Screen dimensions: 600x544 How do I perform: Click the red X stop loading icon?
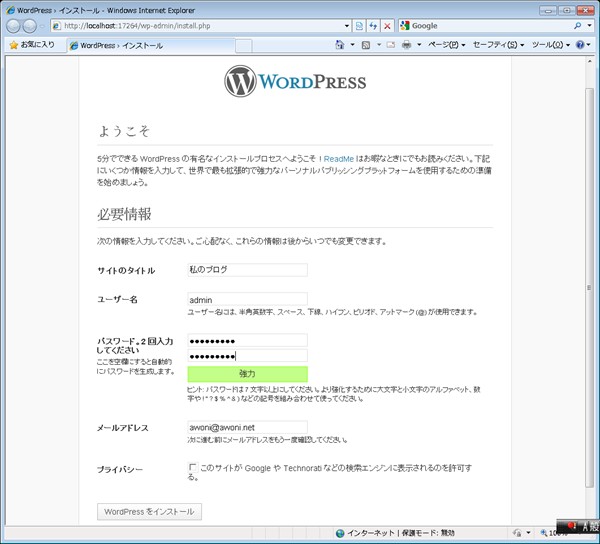tap(387, 26)
